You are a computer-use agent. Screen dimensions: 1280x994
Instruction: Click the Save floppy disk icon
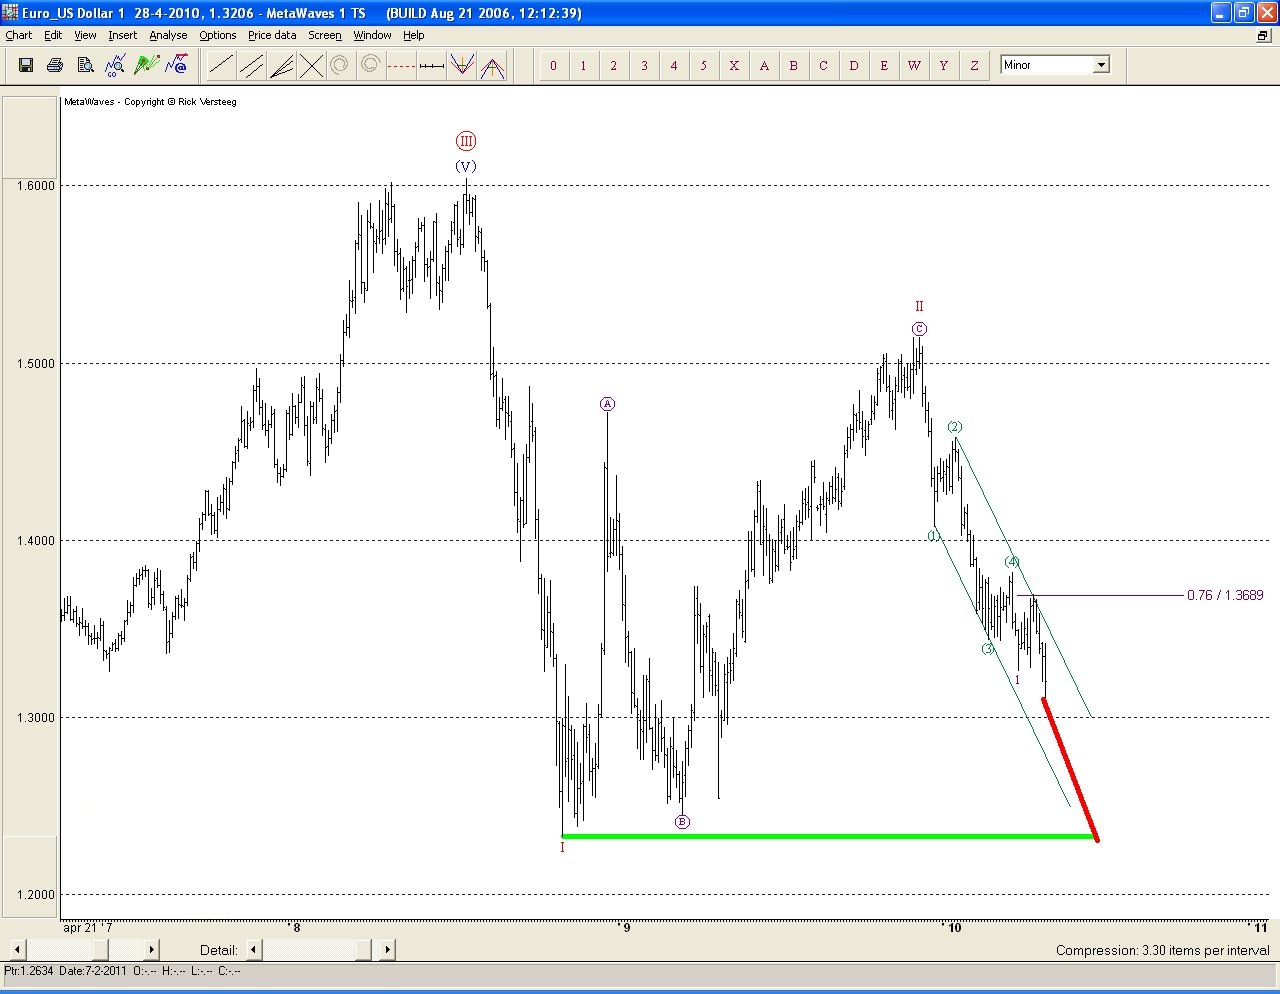tap(26, 65)
